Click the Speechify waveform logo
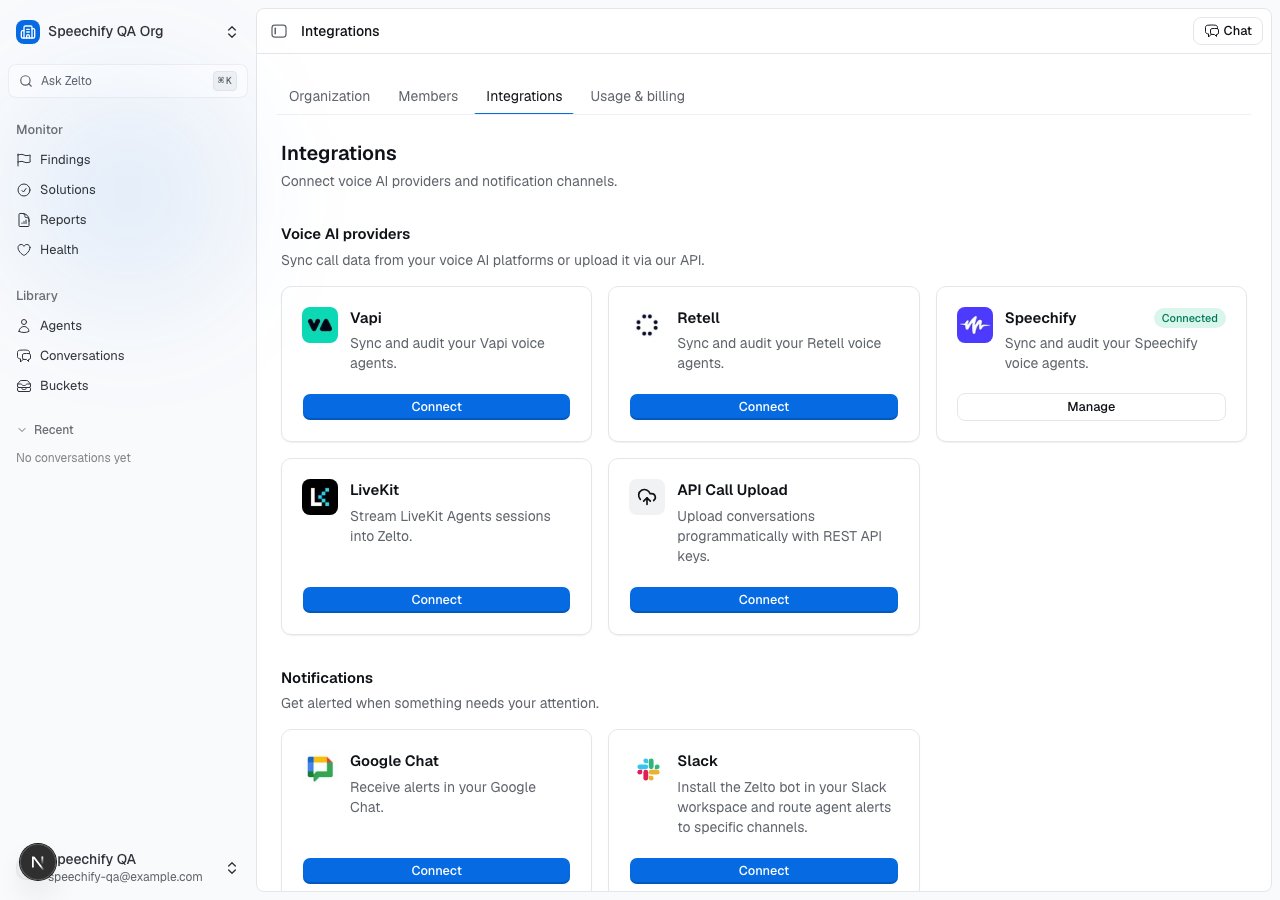 pyautogui.click(x=975, y=325)
